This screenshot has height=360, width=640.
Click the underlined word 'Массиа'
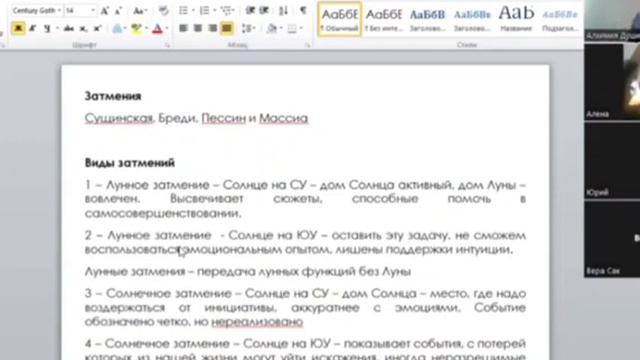coord(283,118)
